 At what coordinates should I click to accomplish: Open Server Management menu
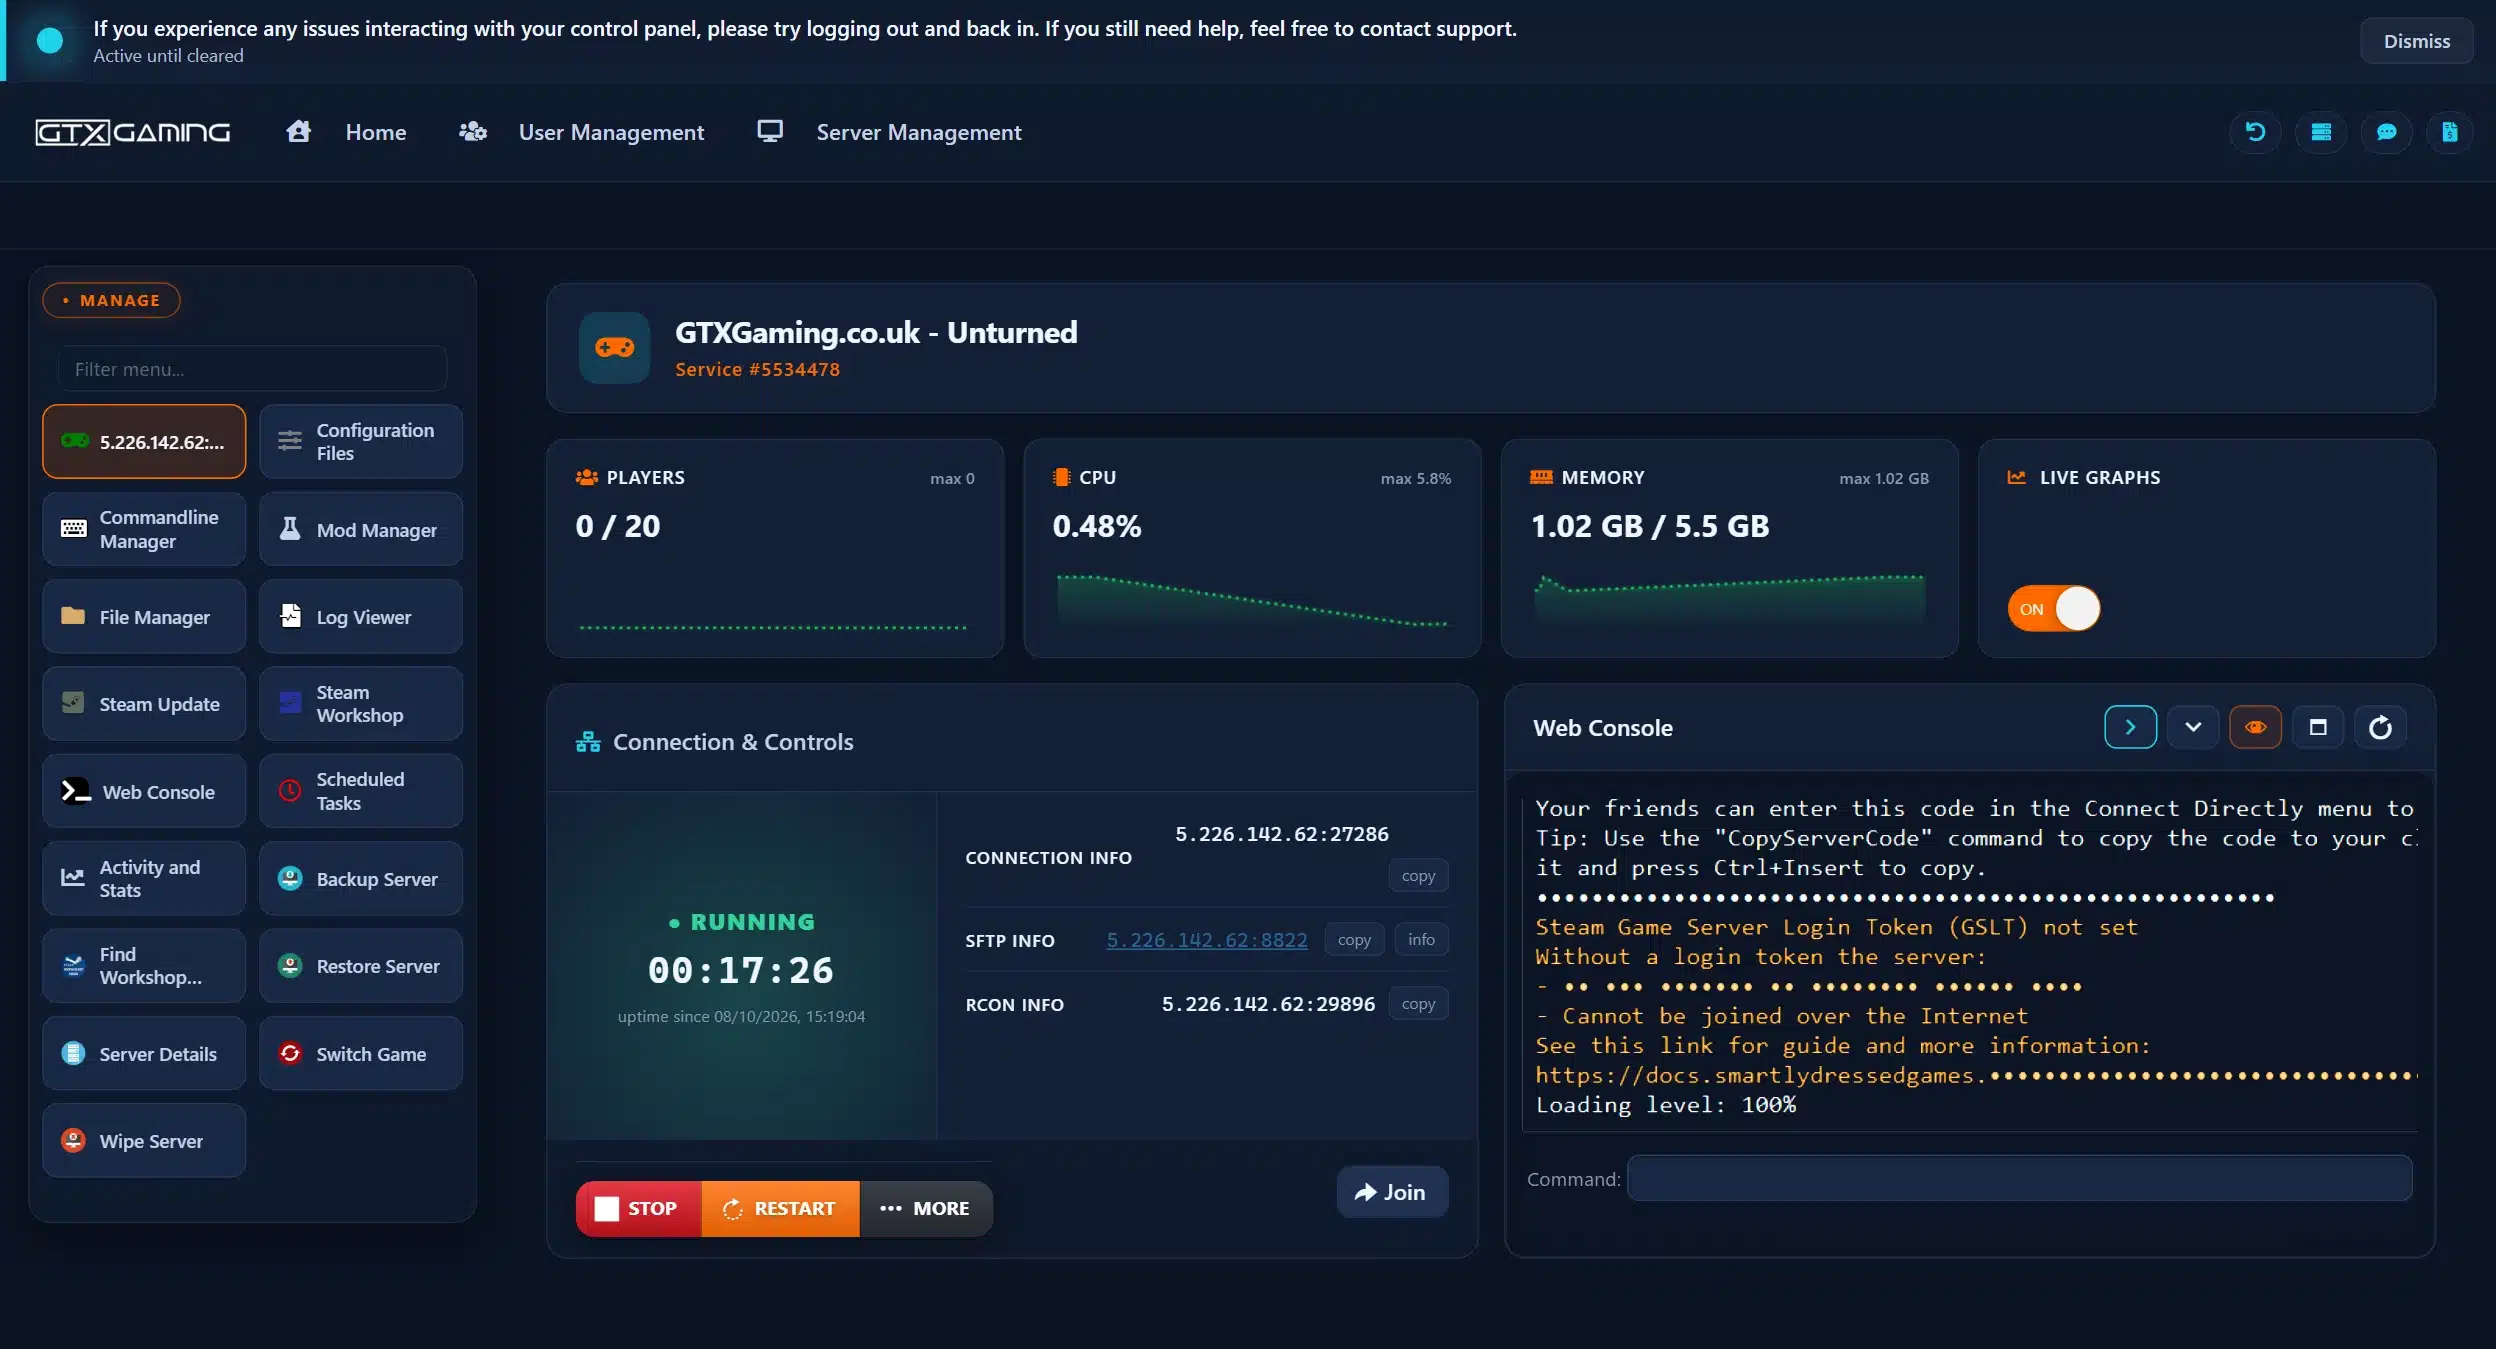click(889, 132)
